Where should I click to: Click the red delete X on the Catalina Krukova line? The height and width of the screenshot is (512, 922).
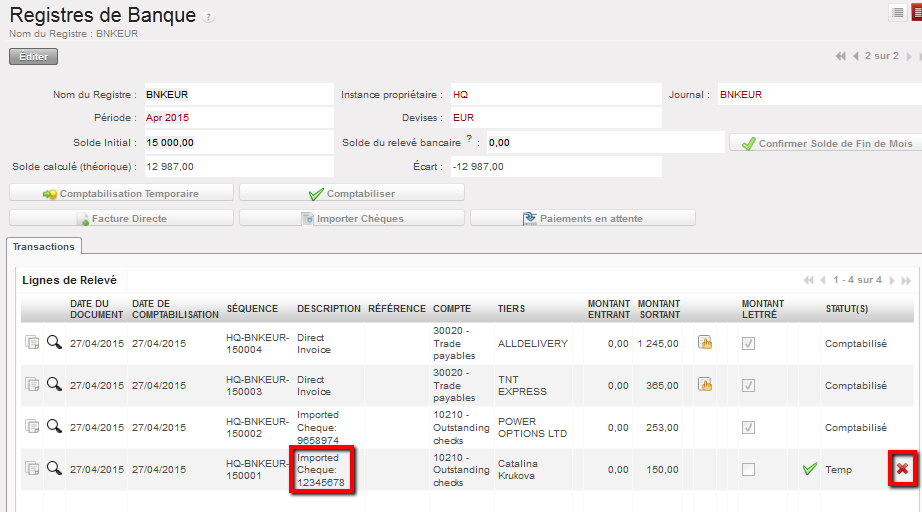point(903,469)
